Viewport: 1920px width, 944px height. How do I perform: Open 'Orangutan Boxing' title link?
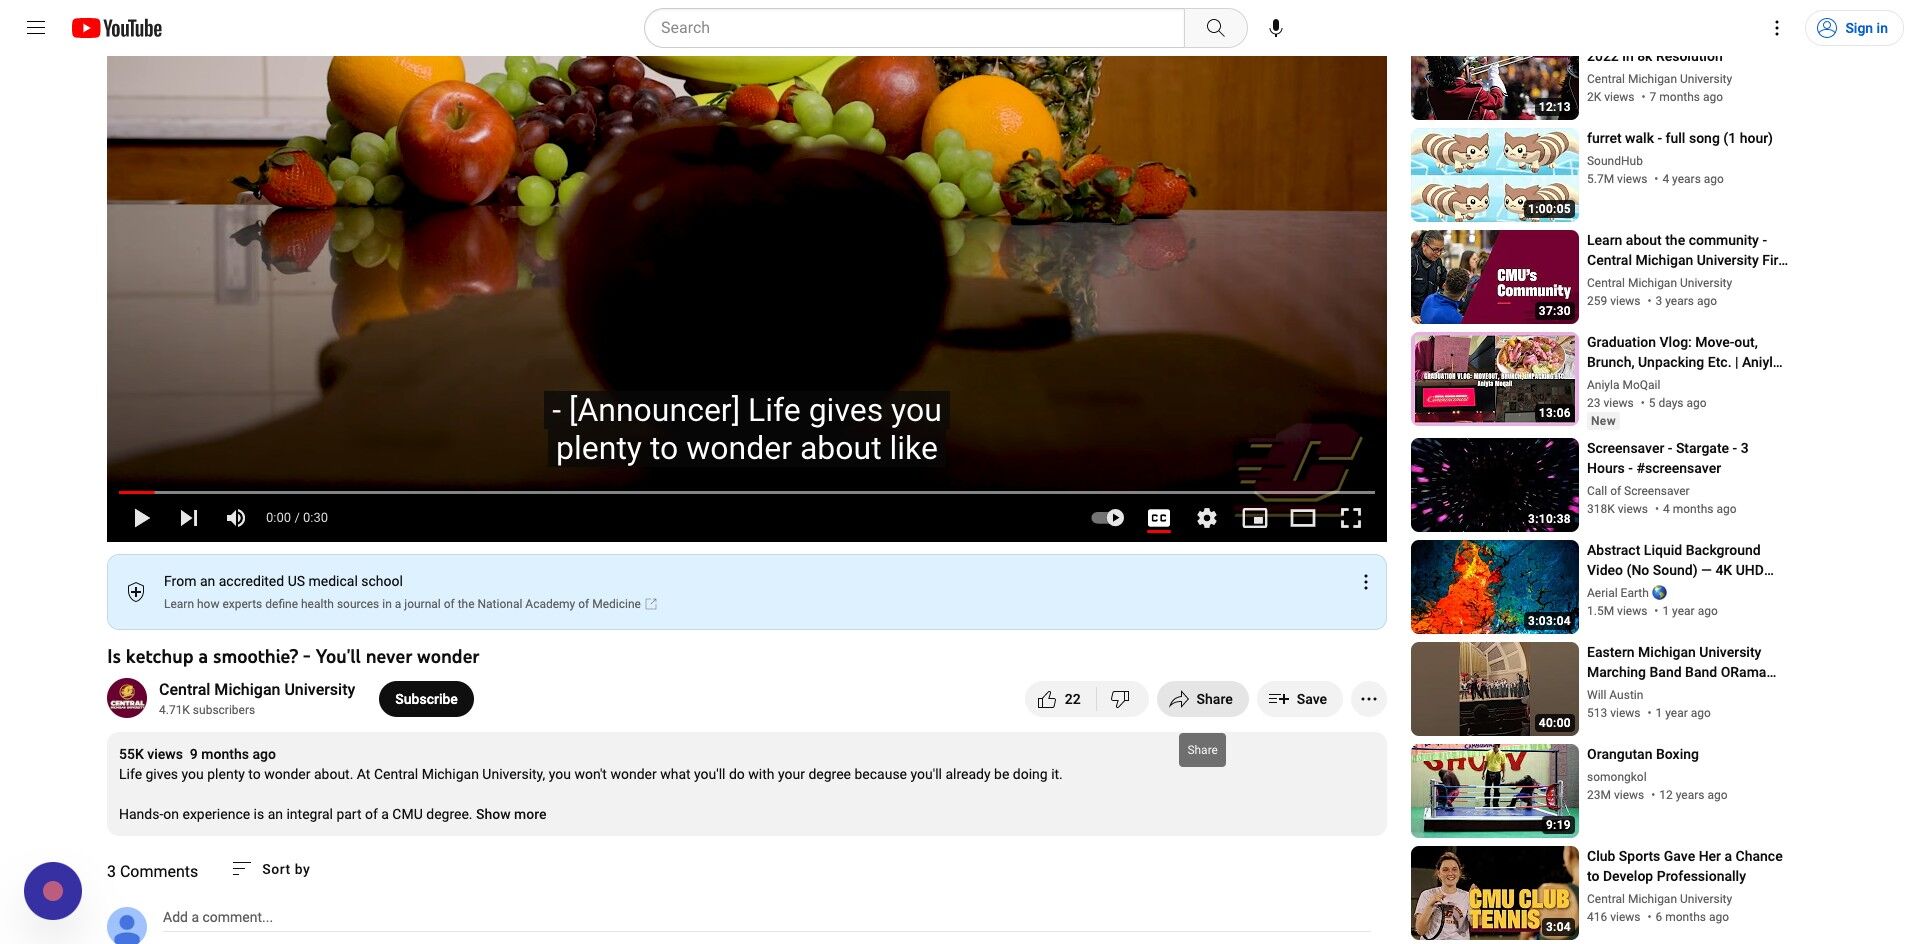tap(1642, 754)
